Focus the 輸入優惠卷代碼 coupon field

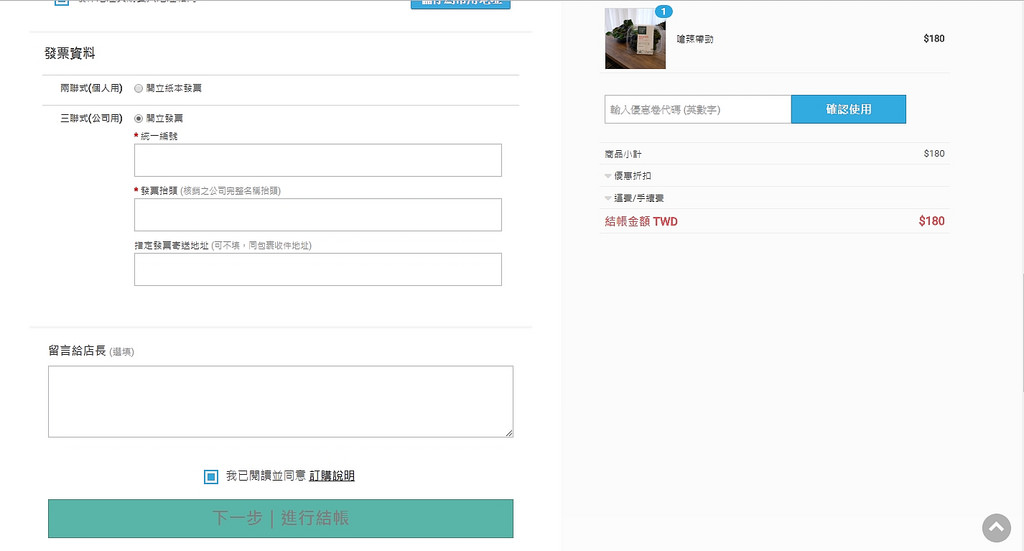[x=697, y=109]
